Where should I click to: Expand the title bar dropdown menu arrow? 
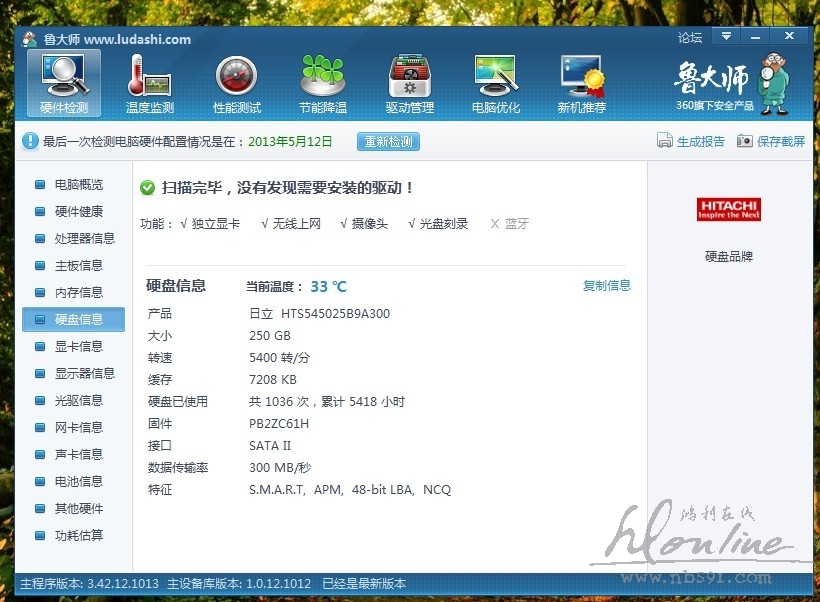[727, 37]
